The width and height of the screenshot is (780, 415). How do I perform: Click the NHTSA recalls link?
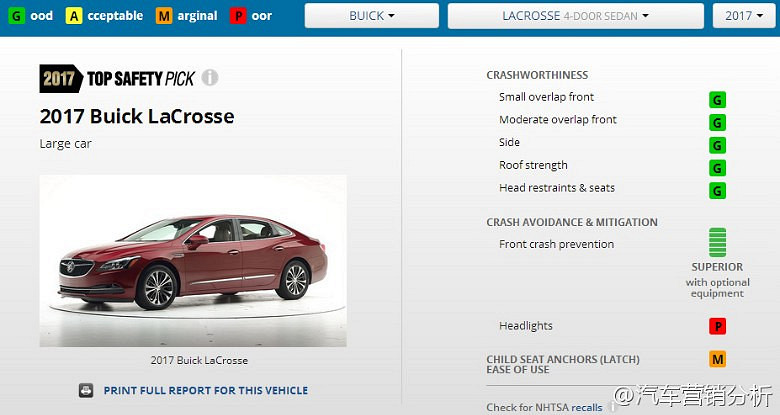(586, 408)
